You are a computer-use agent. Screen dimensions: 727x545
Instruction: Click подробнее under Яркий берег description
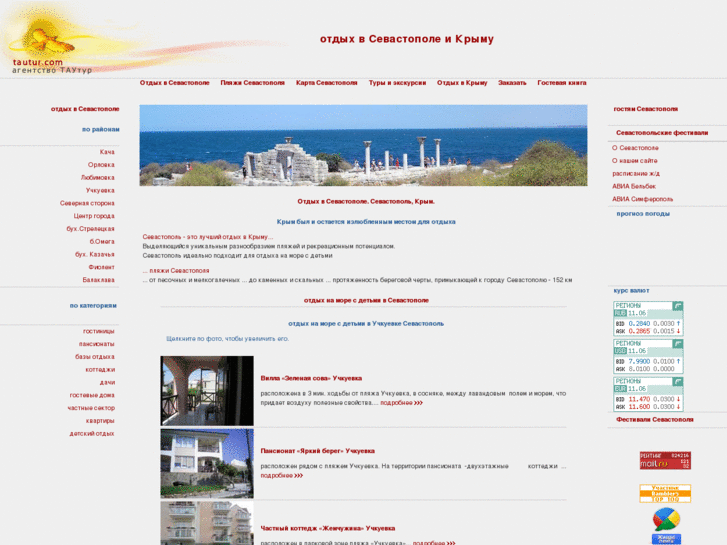(x=281, y=475)
